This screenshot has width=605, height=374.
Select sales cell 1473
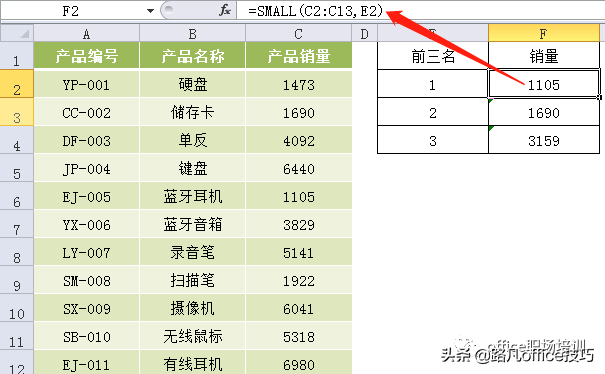[x=299, y=84]
